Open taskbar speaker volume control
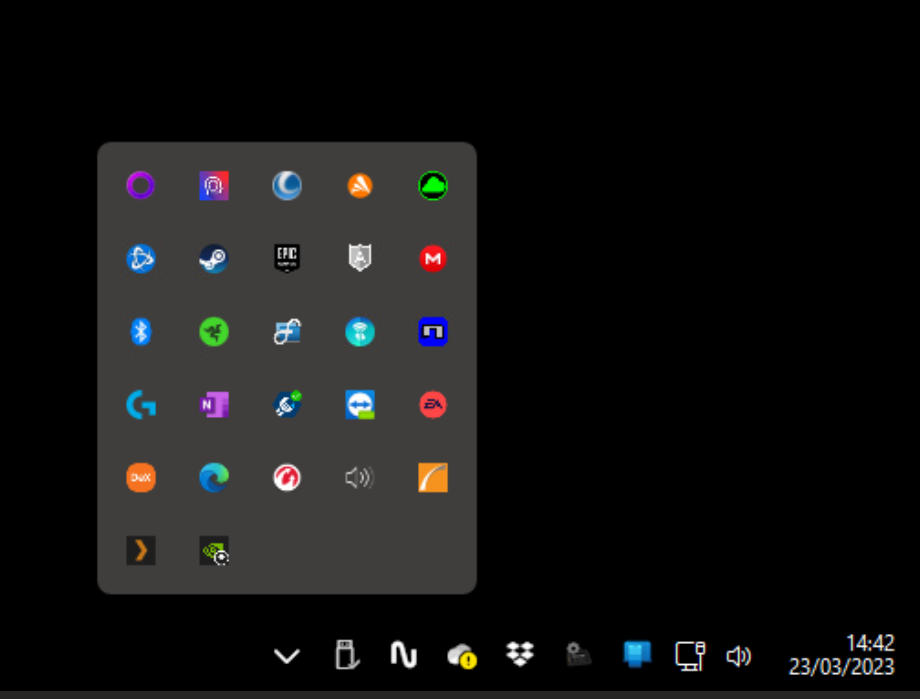Viewport: 920px width, 699px height. 738,656
